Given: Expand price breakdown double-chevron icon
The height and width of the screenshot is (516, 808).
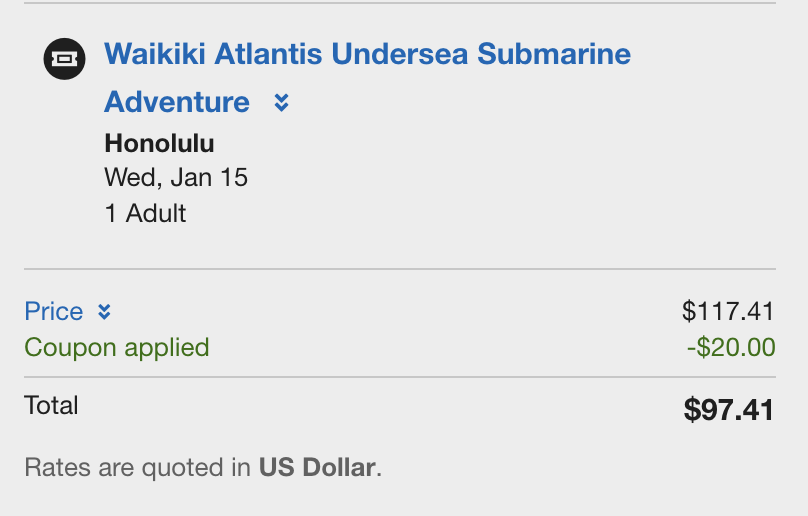Looking at the screenshot, I should (x=104, y=312).
